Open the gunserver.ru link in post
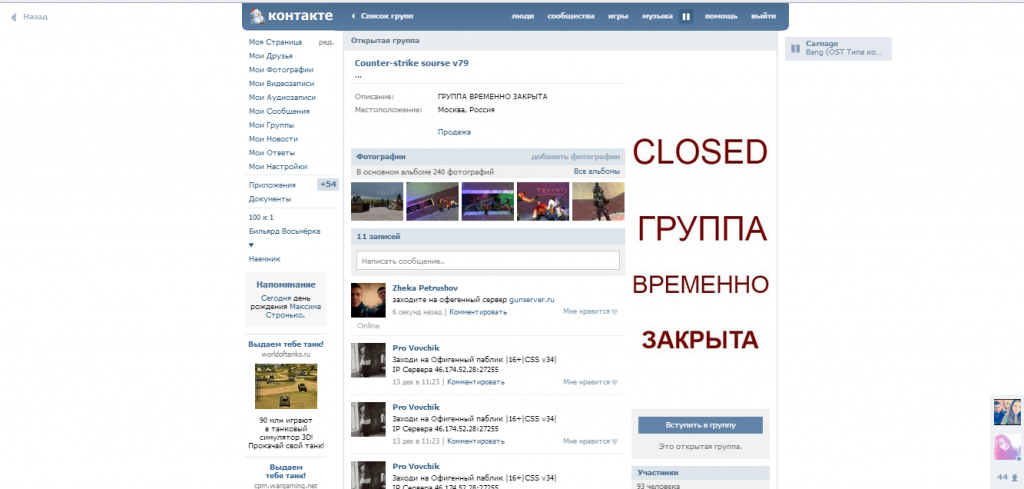Screen dimensions: 1024x489 531,299
